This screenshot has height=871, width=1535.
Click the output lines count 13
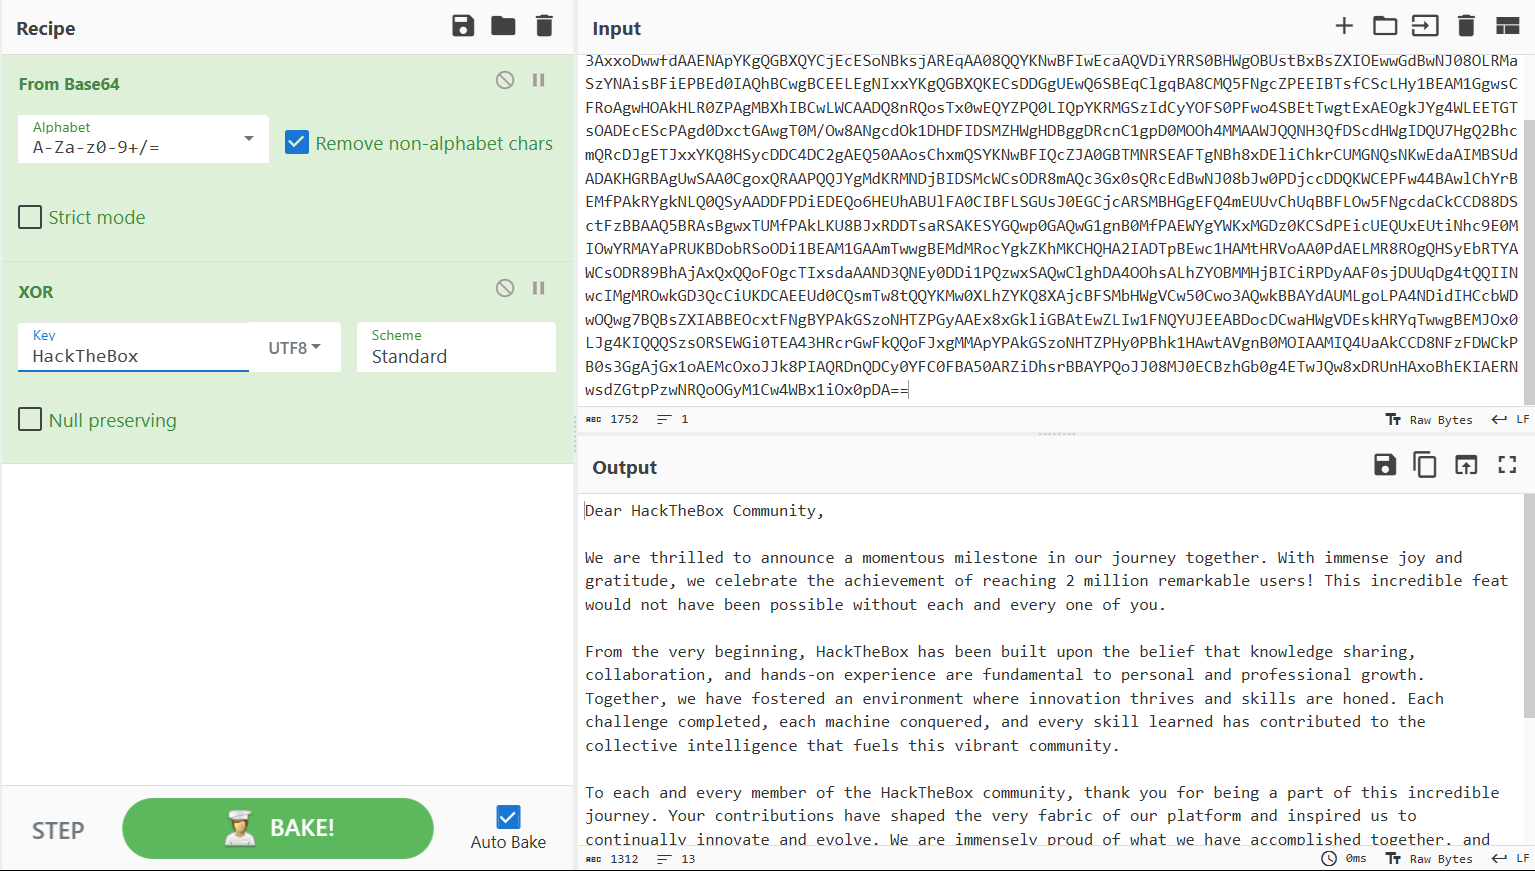[677, 859]
